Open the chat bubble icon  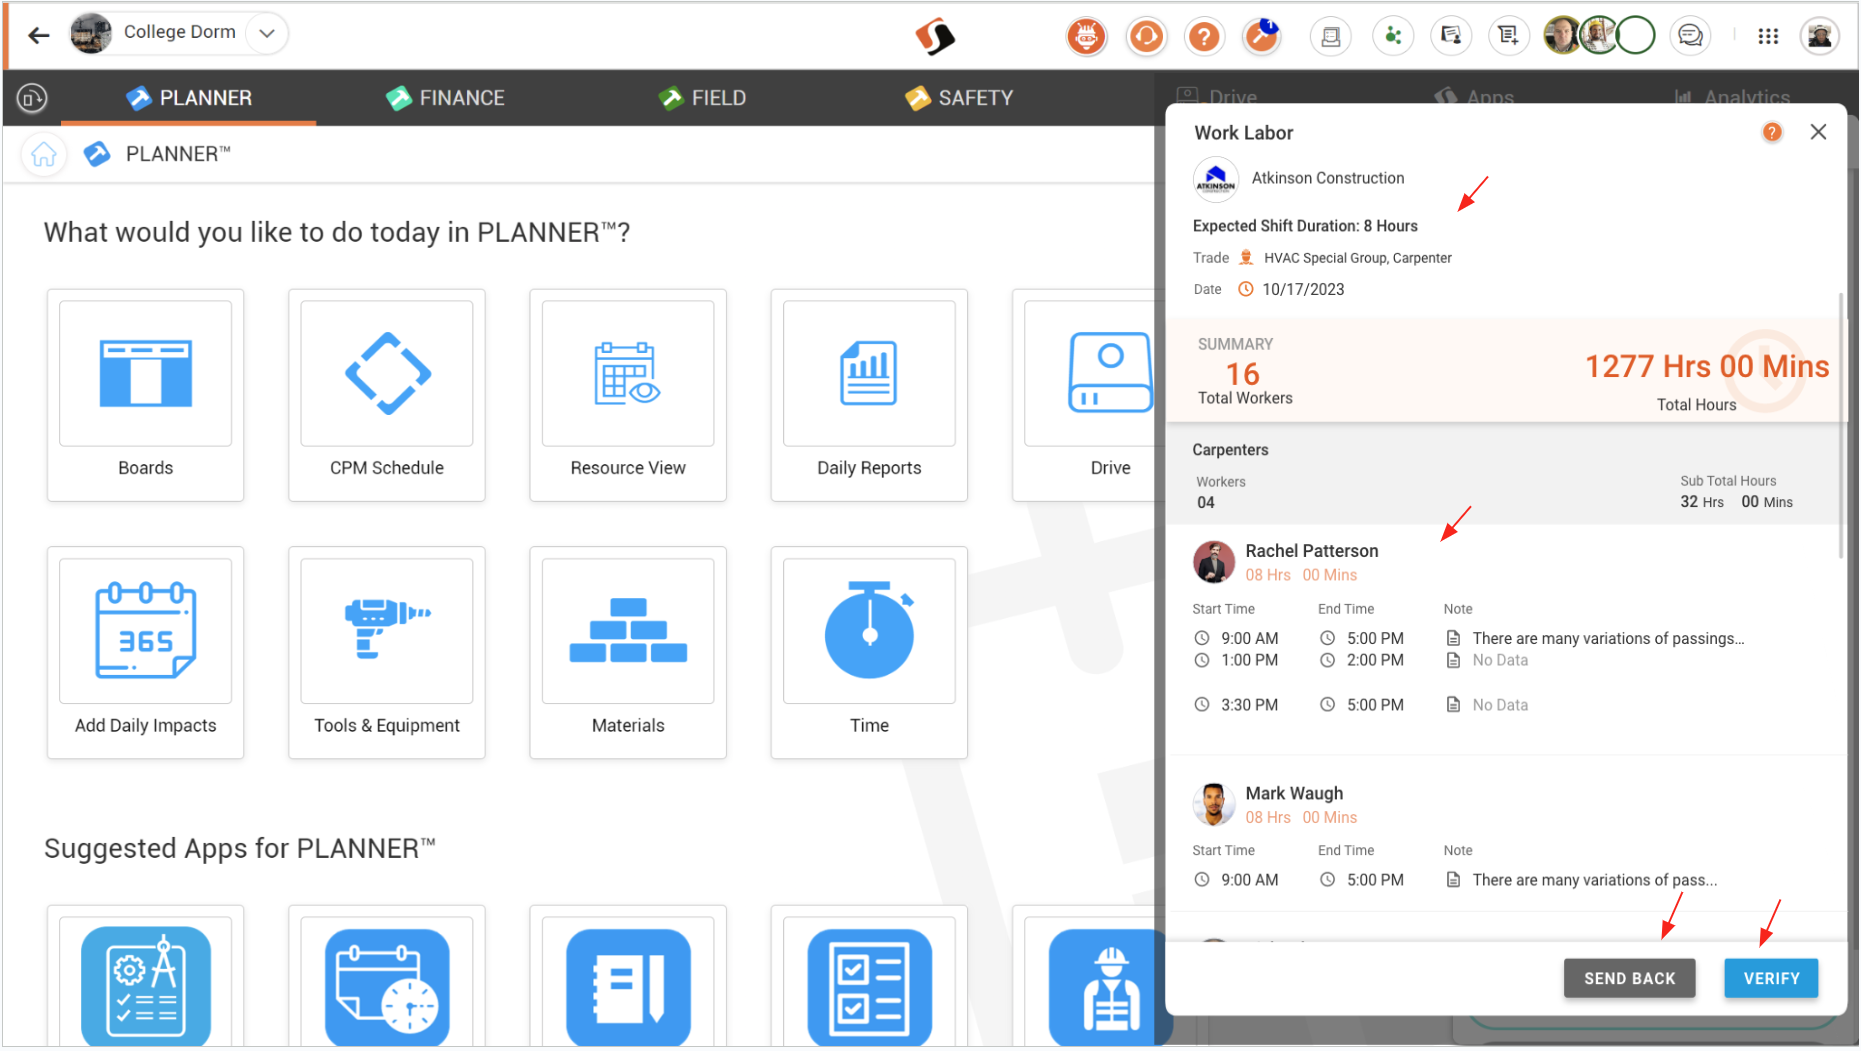tap(1690, 36)
